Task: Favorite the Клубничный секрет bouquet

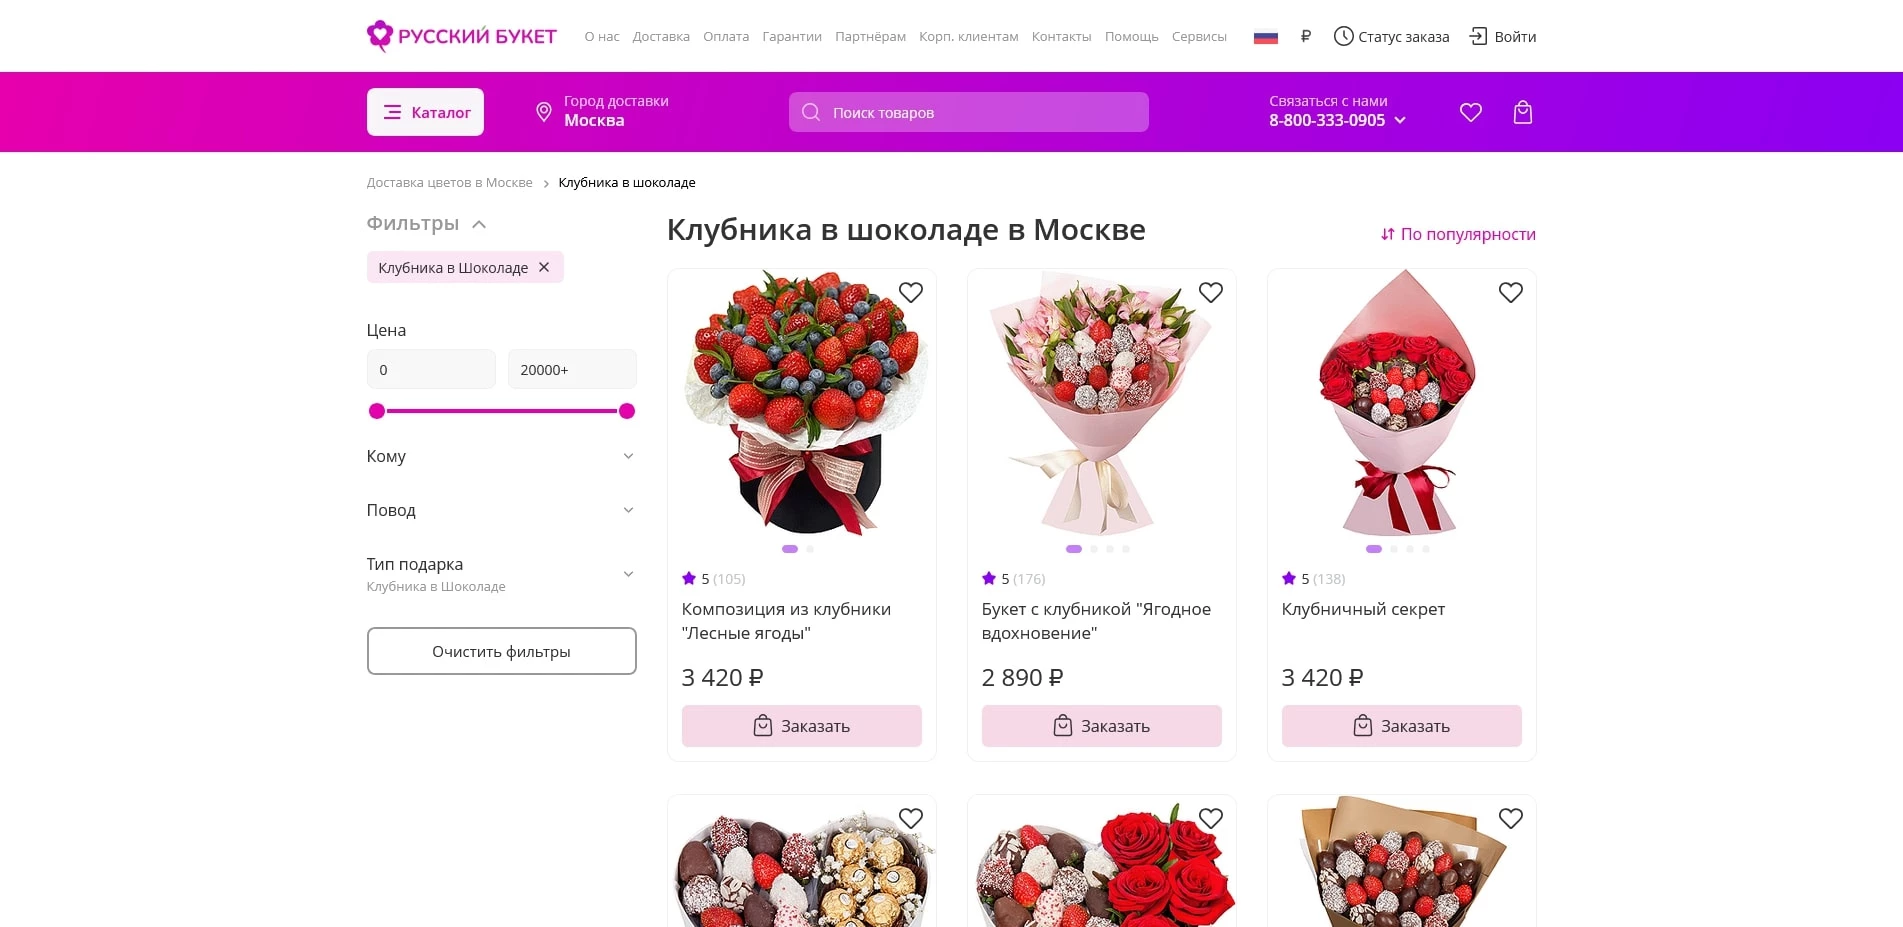Action: click(1510, 292)
